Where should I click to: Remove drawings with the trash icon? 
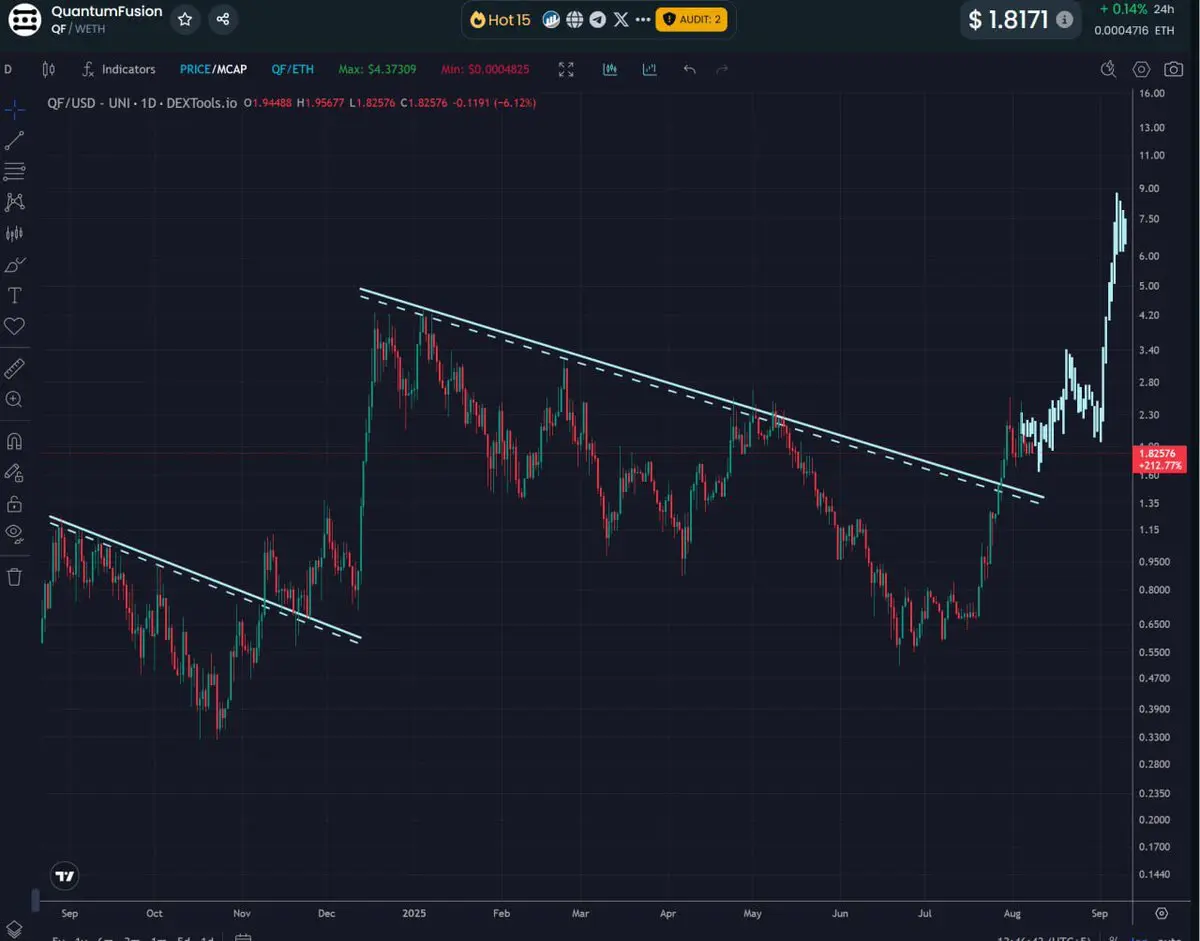click(x=14, y=576)
